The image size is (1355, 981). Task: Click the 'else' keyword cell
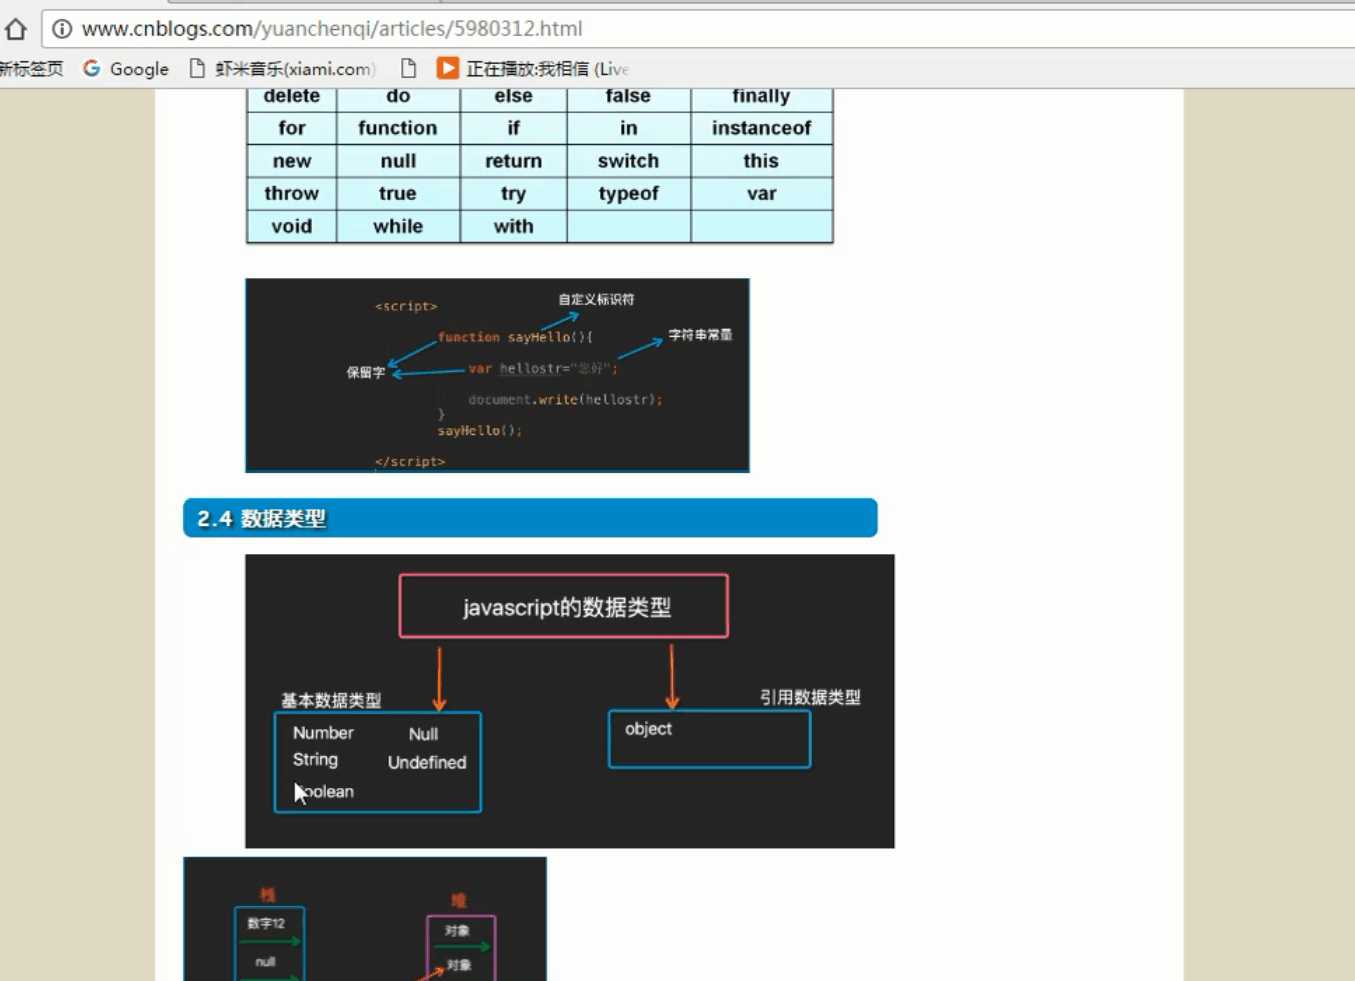pos(513,99)
